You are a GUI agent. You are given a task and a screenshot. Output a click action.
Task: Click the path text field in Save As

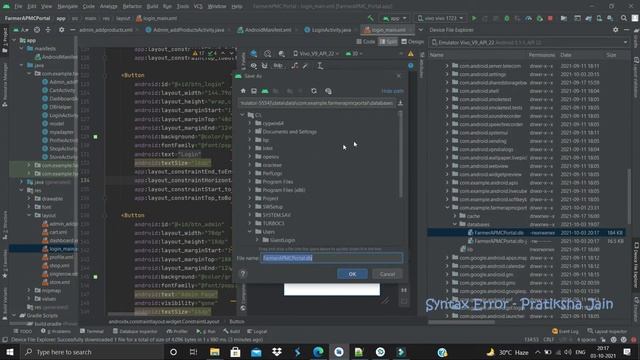pos(317,103)
